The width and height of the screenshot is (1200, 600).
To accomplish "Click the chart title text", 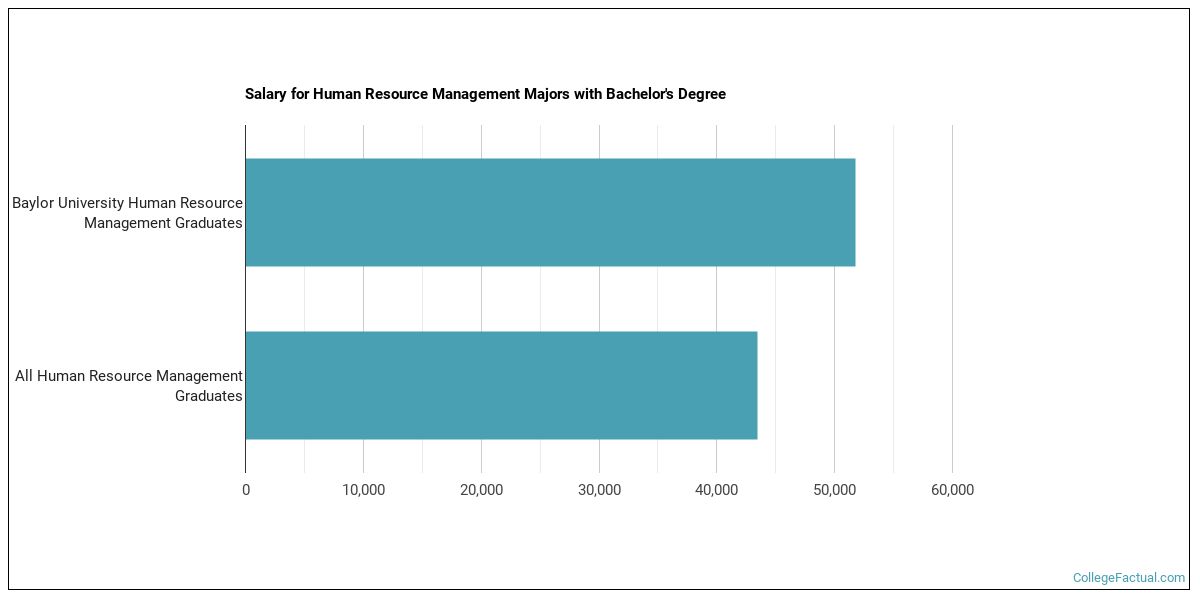I will (x=485, y=93).
